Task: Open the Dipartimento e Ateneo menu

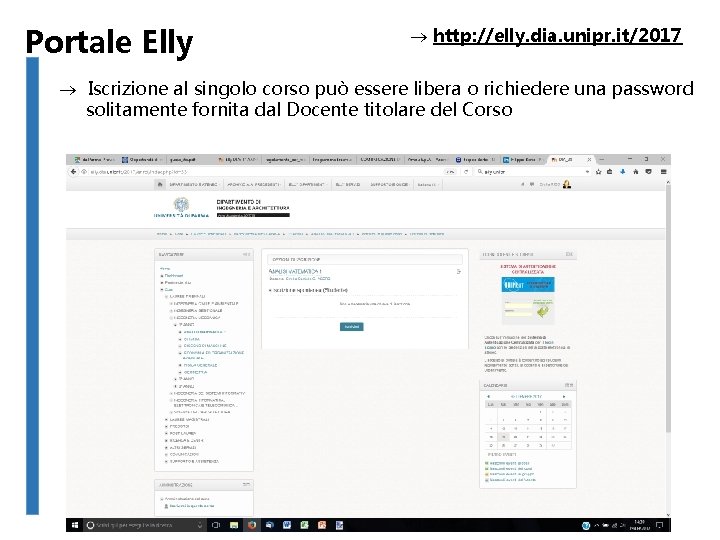Action: point(194,185)
